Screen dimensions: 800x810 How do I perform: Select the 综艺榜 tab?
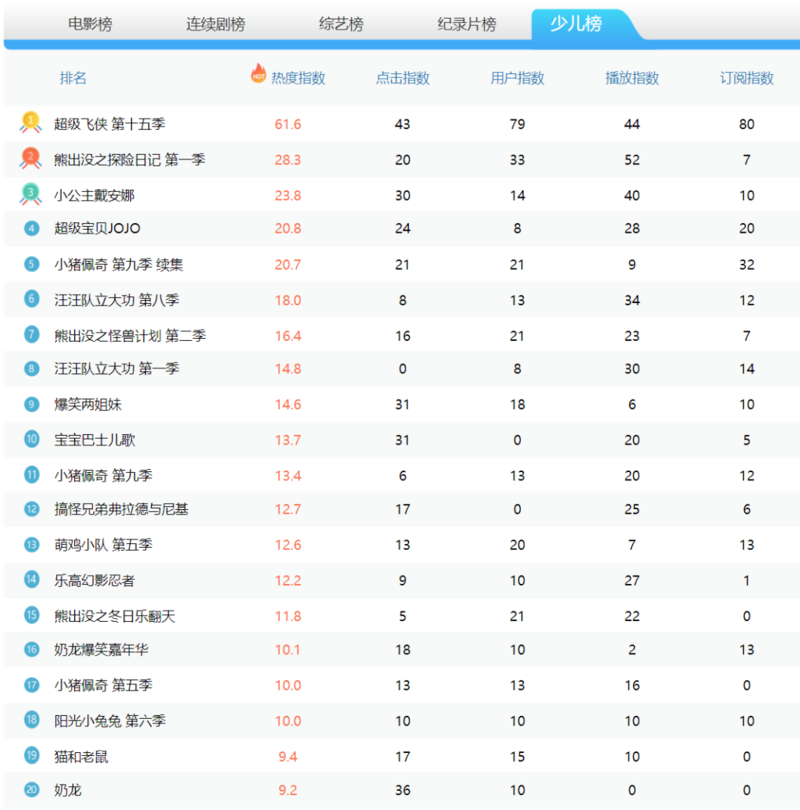click(341, 24)
